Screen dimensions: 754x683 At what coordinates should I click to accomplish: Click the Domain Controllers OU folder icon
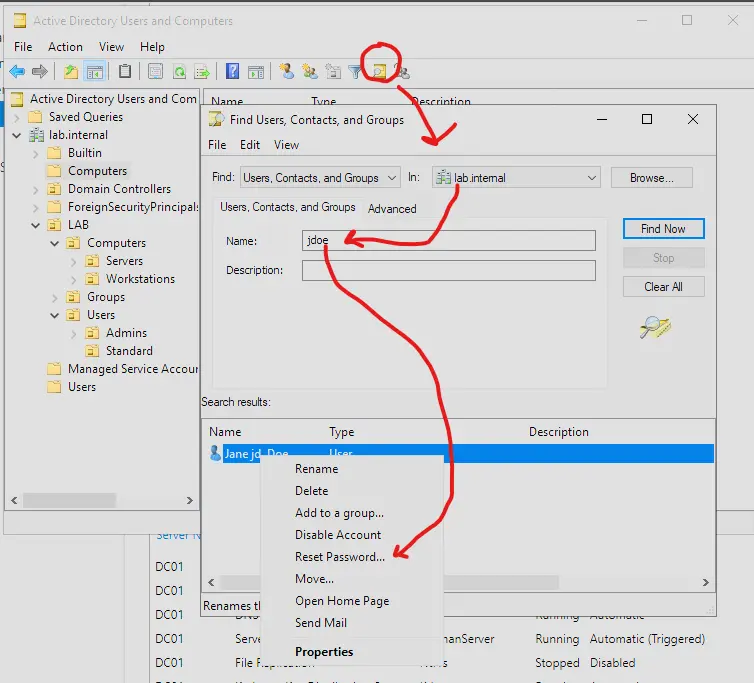[54, 189]
